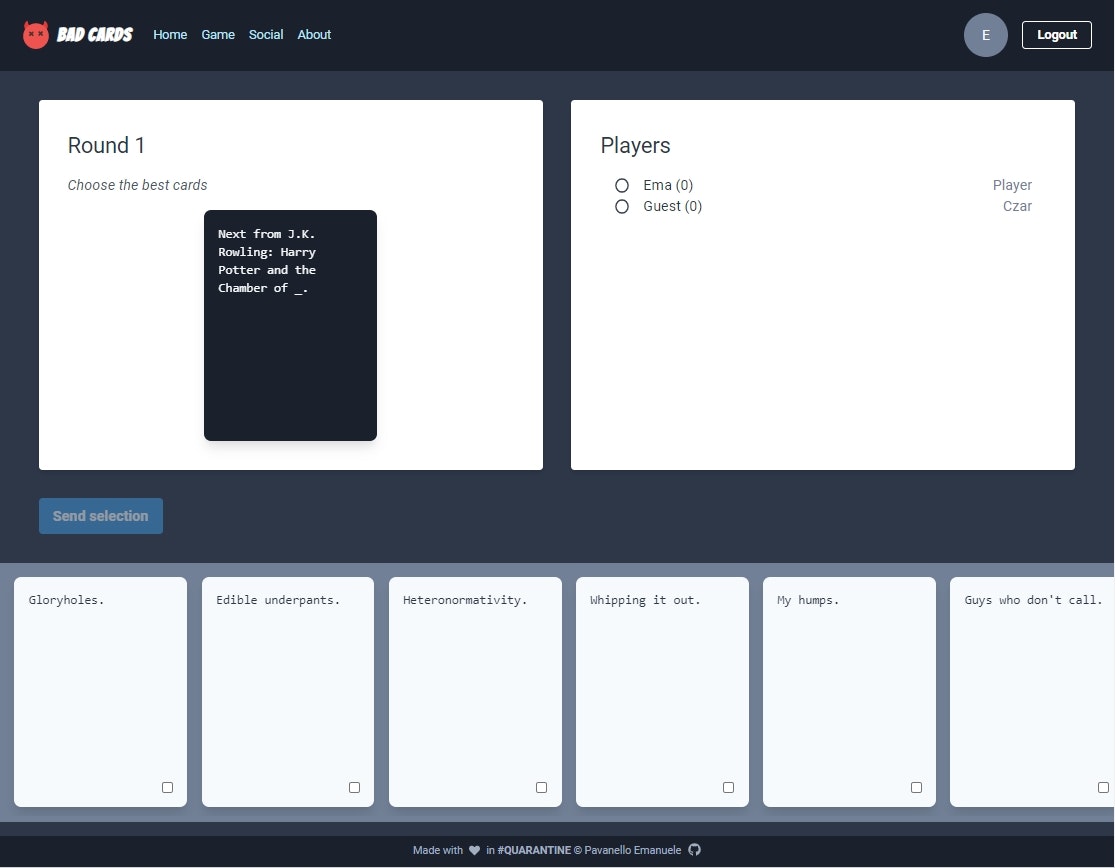1115x868 pixels.
Task: Check the Whipping it out card checkbox
Action: pyautogui.click(x=728, y=787)
